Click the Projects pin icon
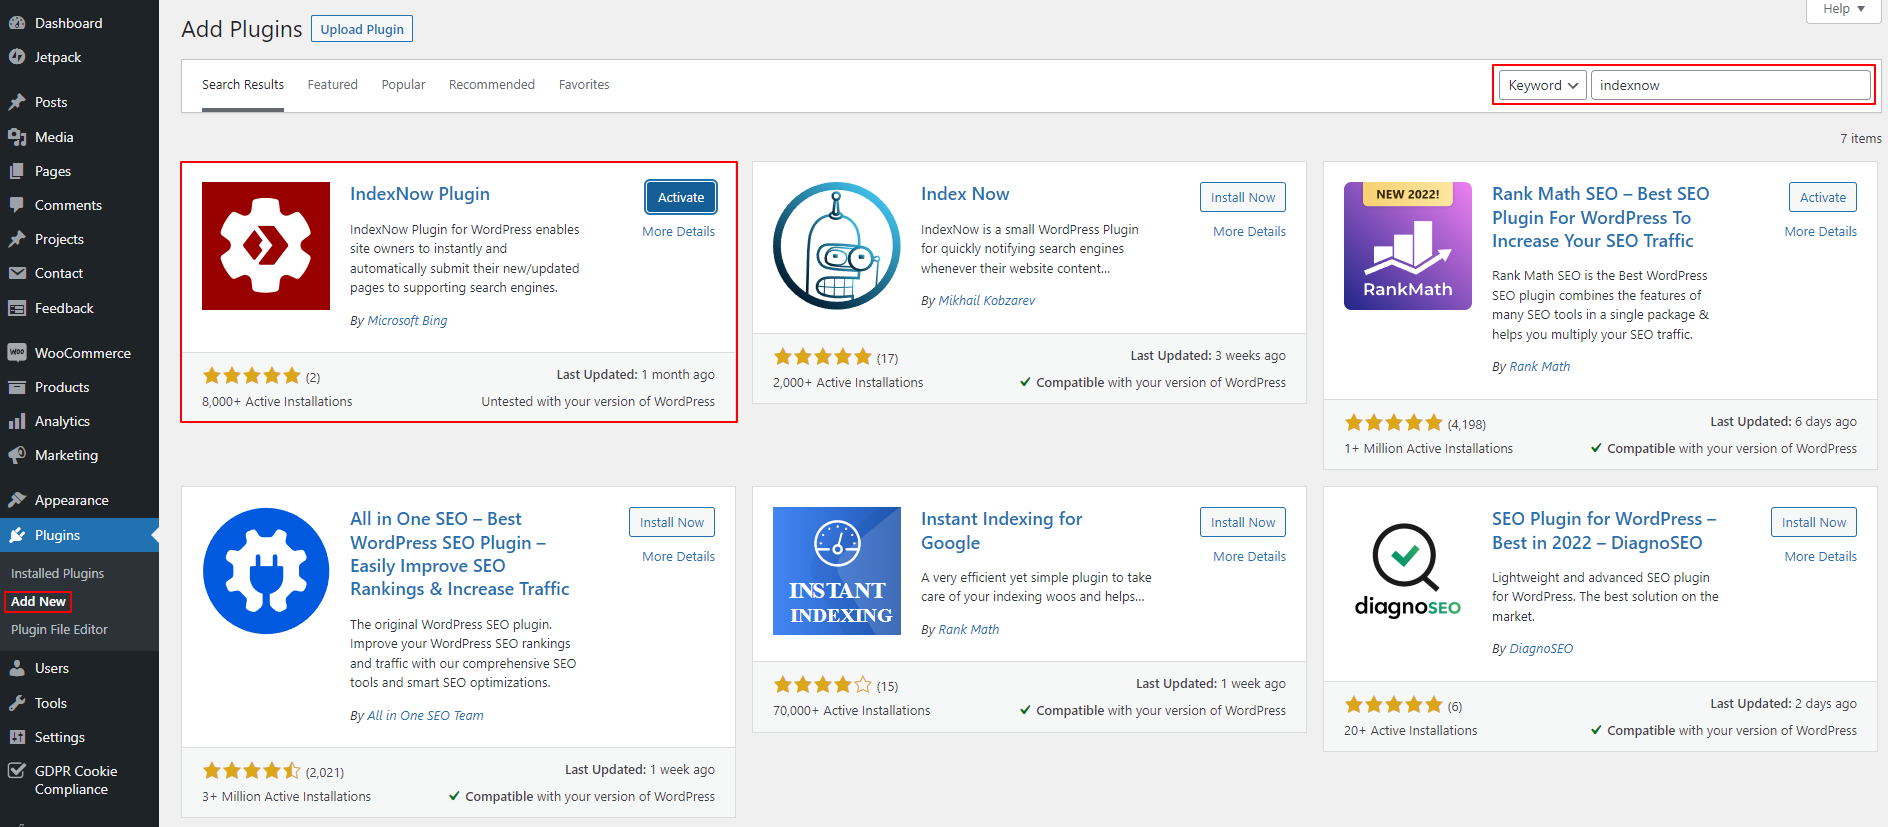 pyautogui.click(x=17, y=239)
